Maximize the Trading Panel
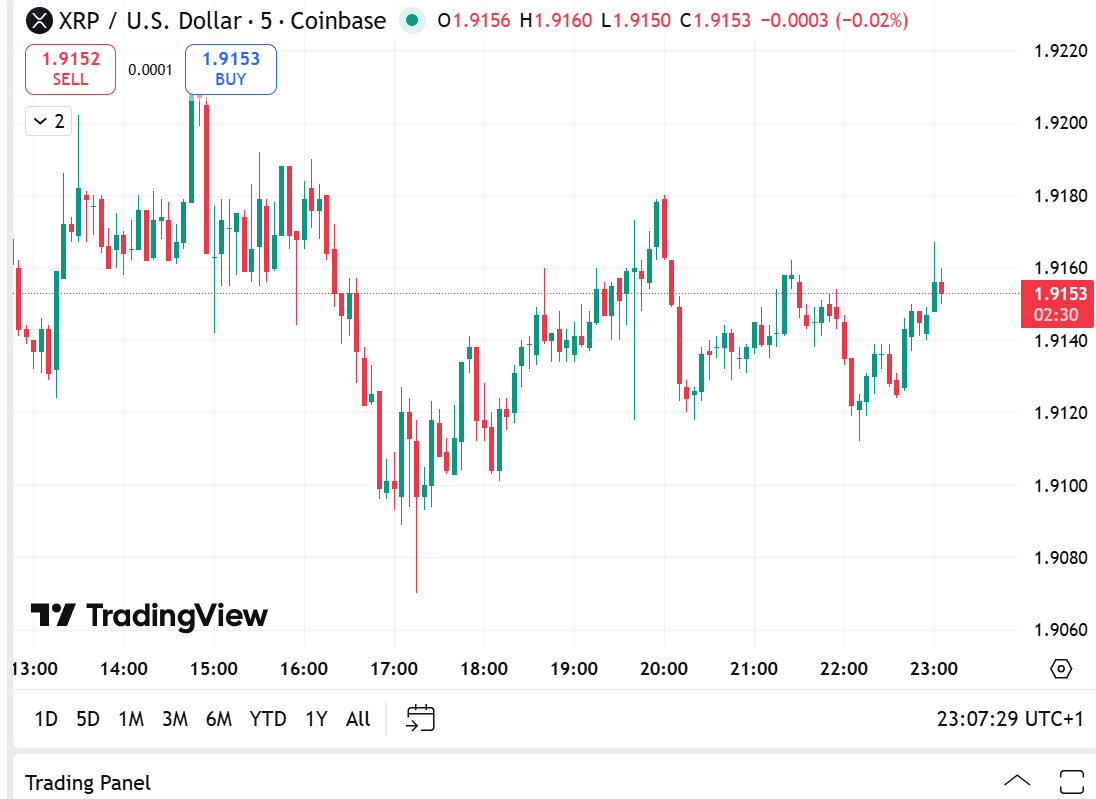1096x799 pixels. (x=1072, y=782)
